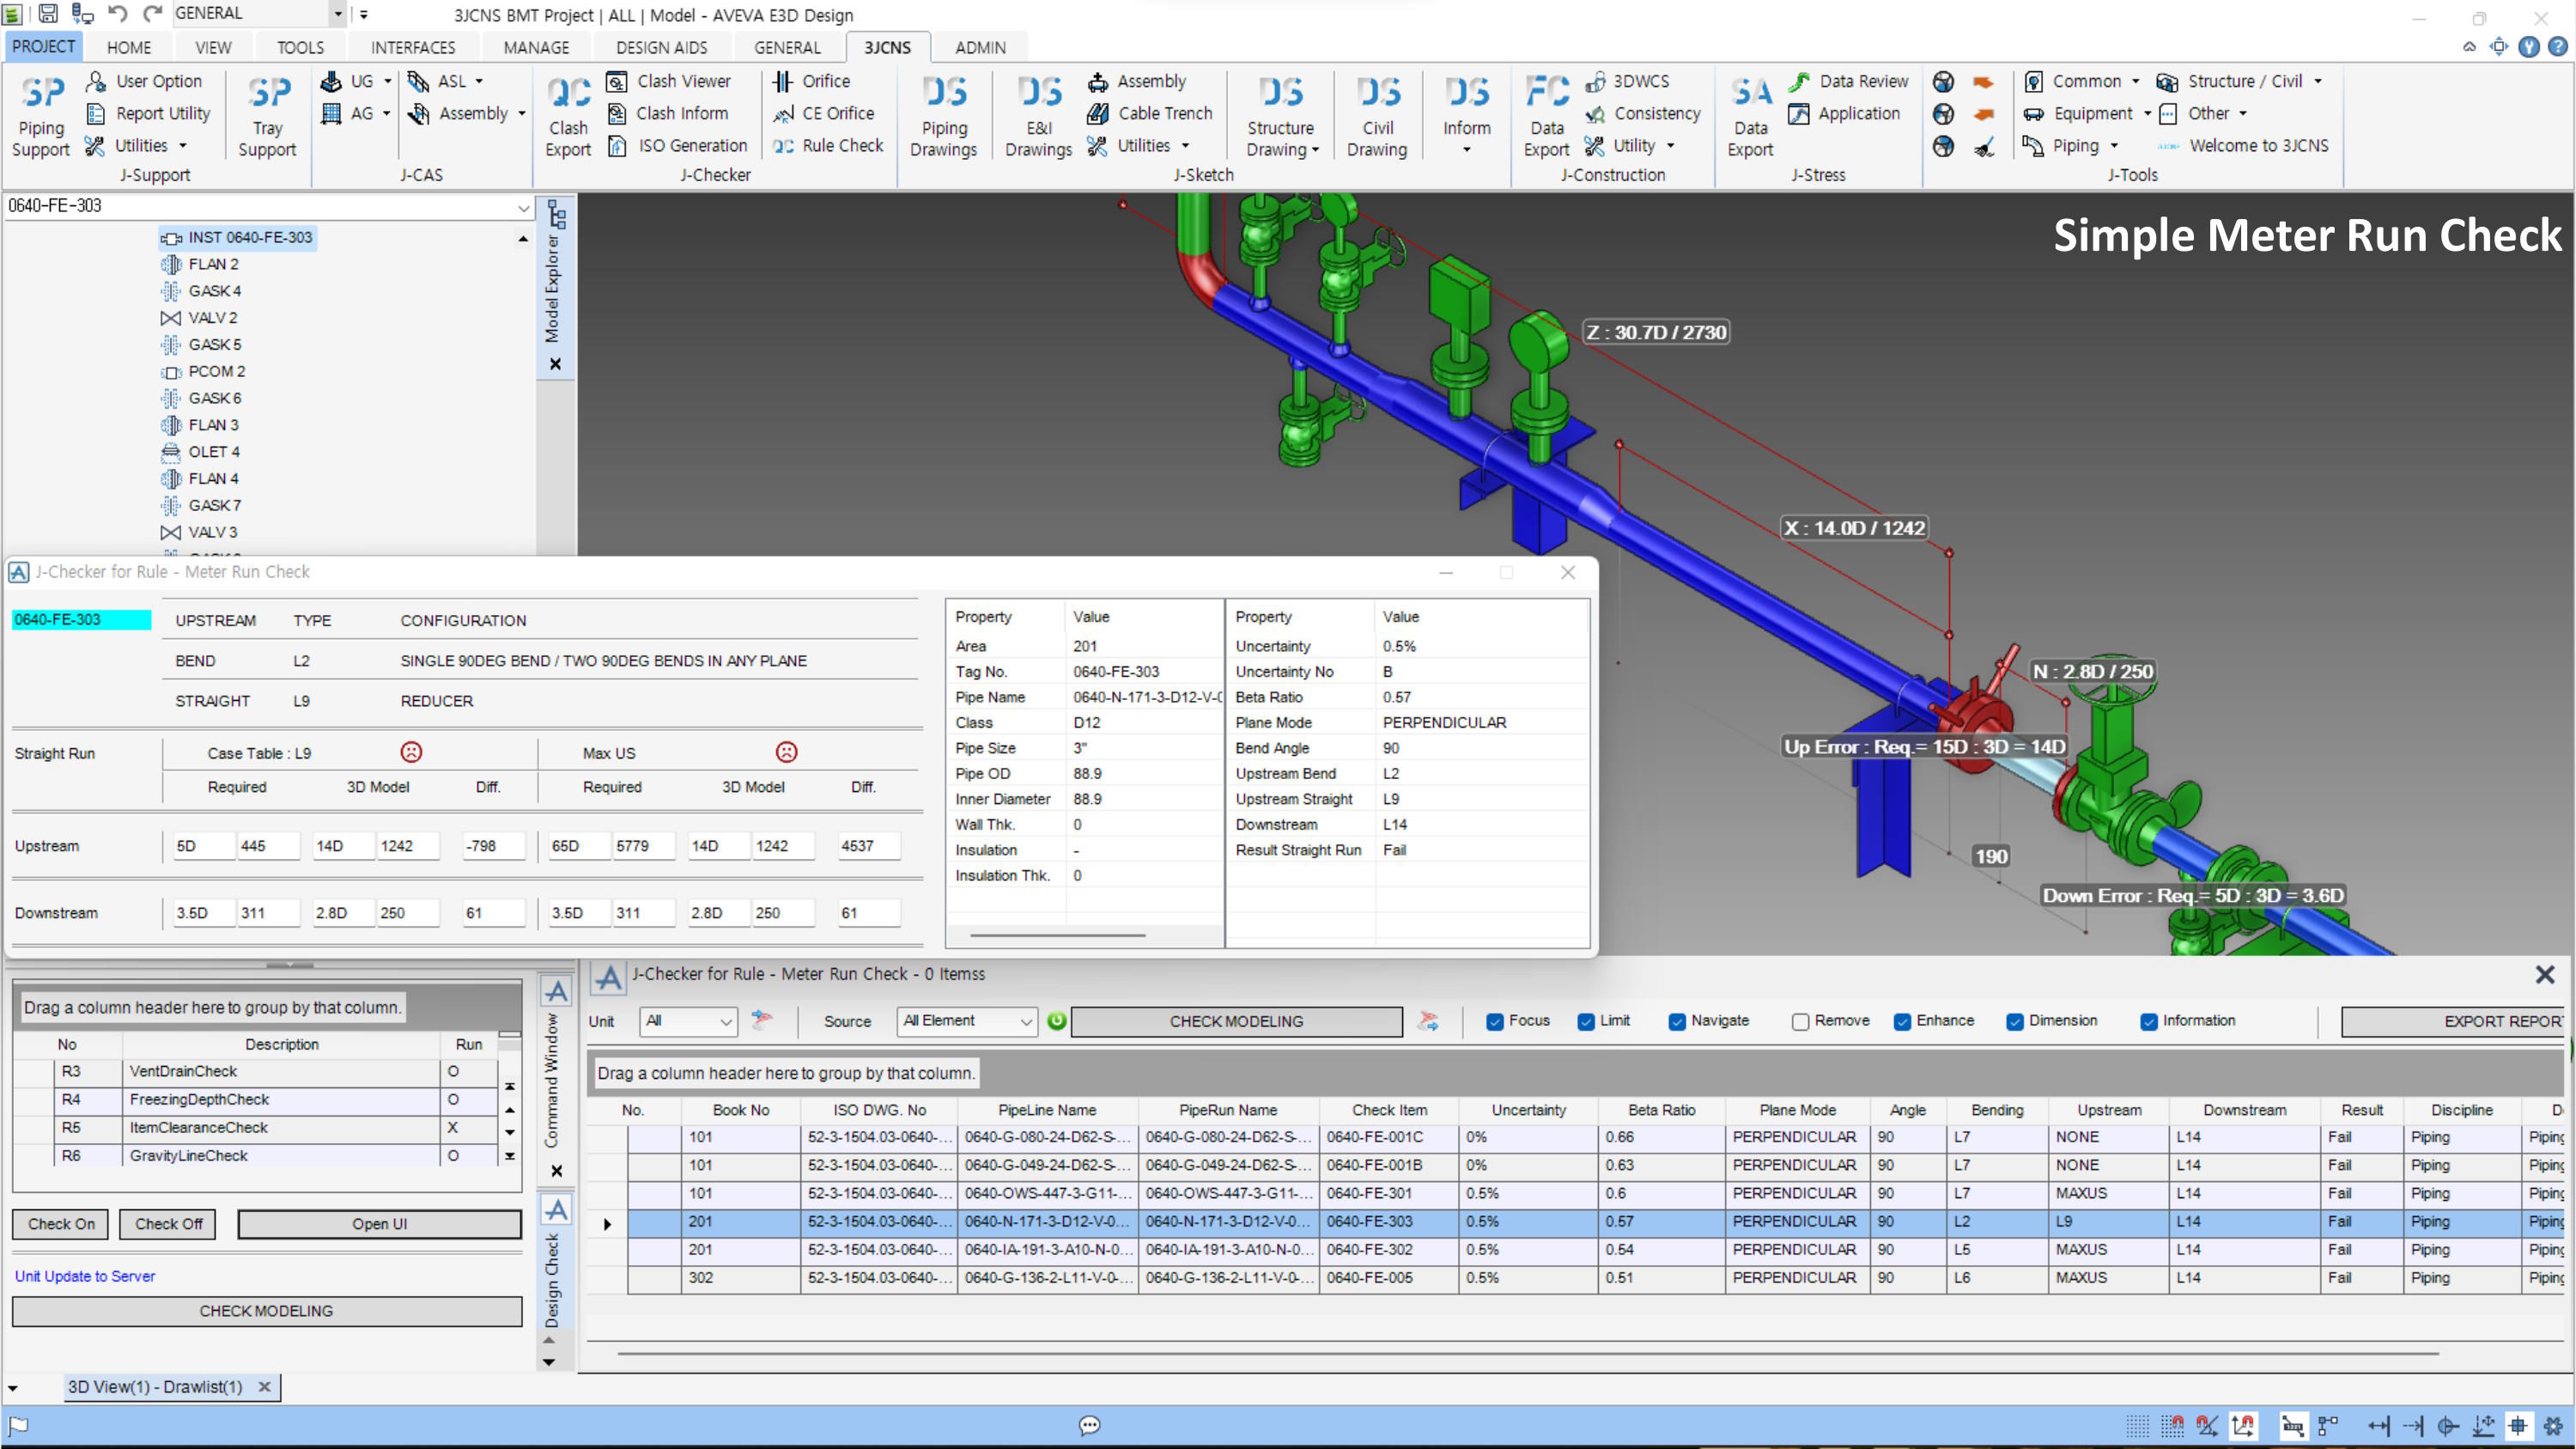Image resolution: width=2576 pixels, height=1449 pixels.
Task: Open E&I Drawings
Action: pos(1038,116)
